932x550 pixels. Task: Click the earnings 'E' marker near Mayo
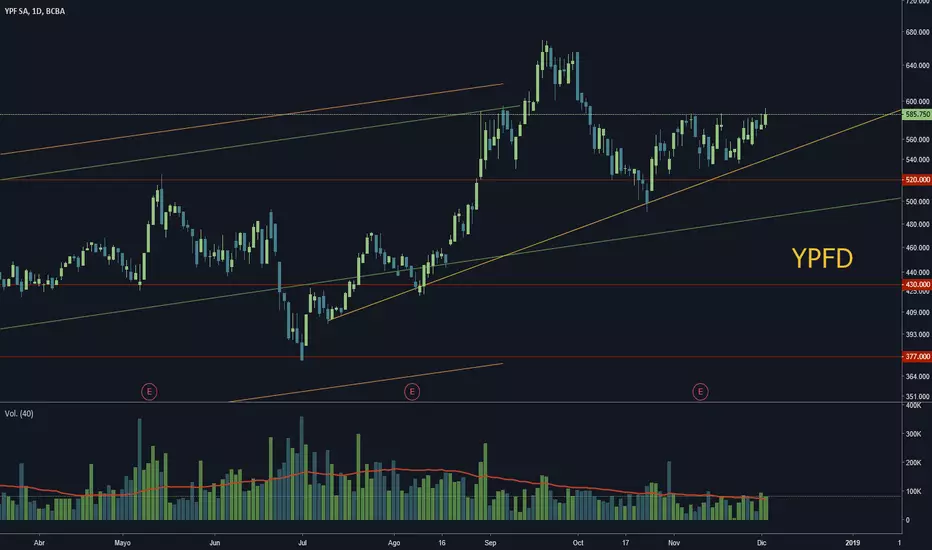click(x=149, y=392)
